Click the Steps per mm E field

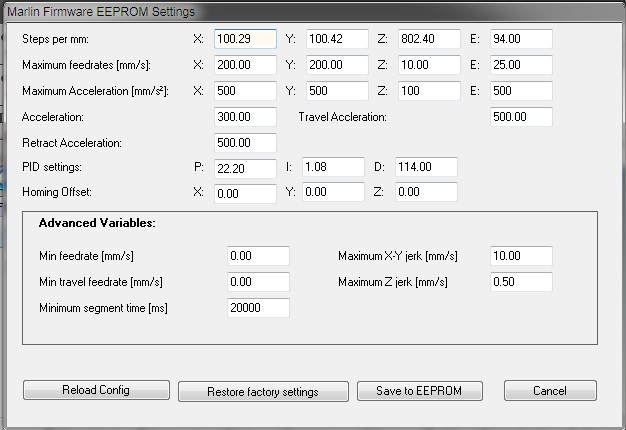click(521, 40)
